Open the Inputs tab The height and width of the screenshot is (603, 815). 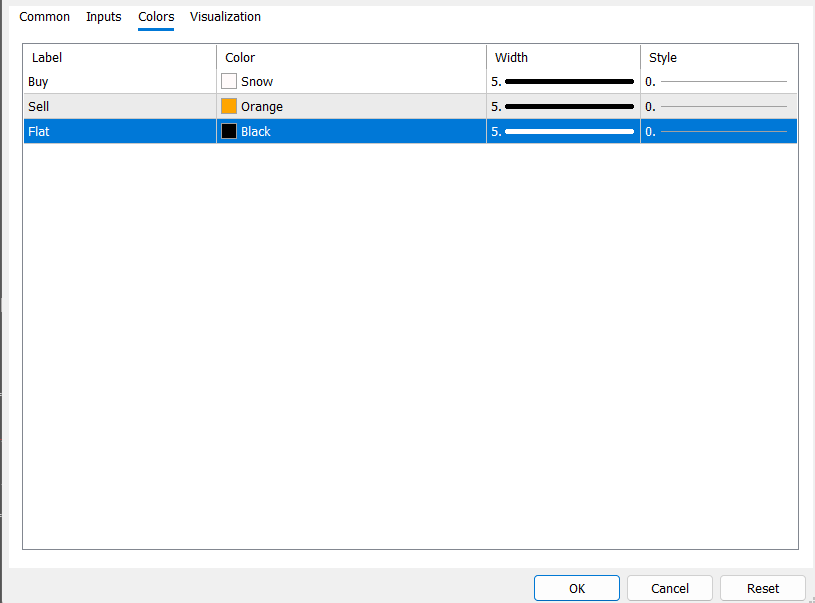point(103,17)
